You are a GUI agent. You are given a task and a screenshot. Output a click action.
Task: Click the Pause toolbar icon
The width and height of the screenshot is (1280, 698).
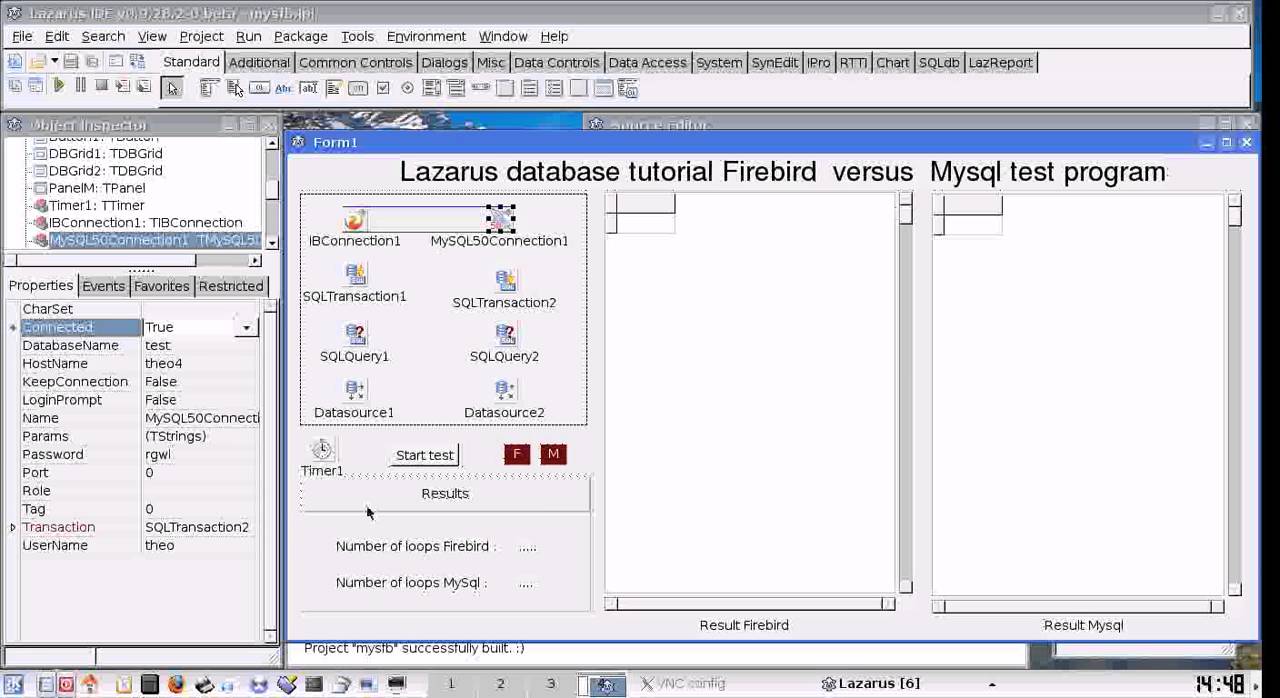80,86
